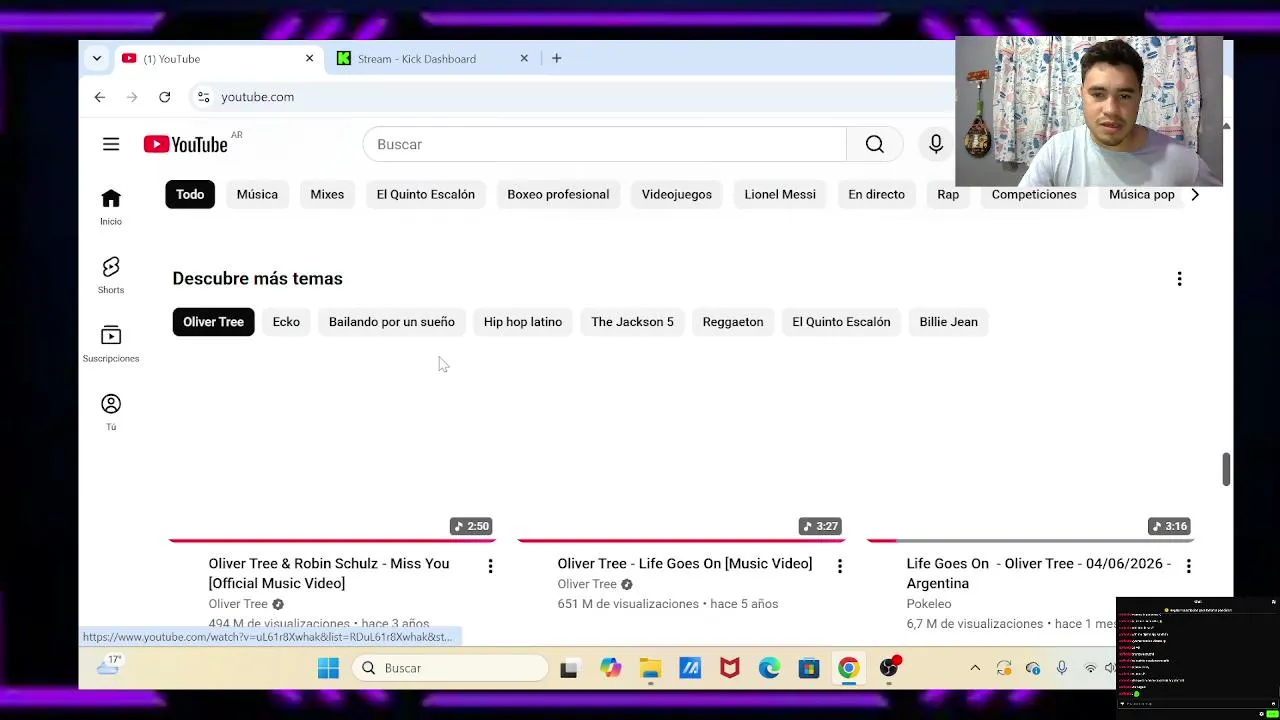Open options for Life Goes On music video
This screenshot has width=1280, height=720.
839,567
